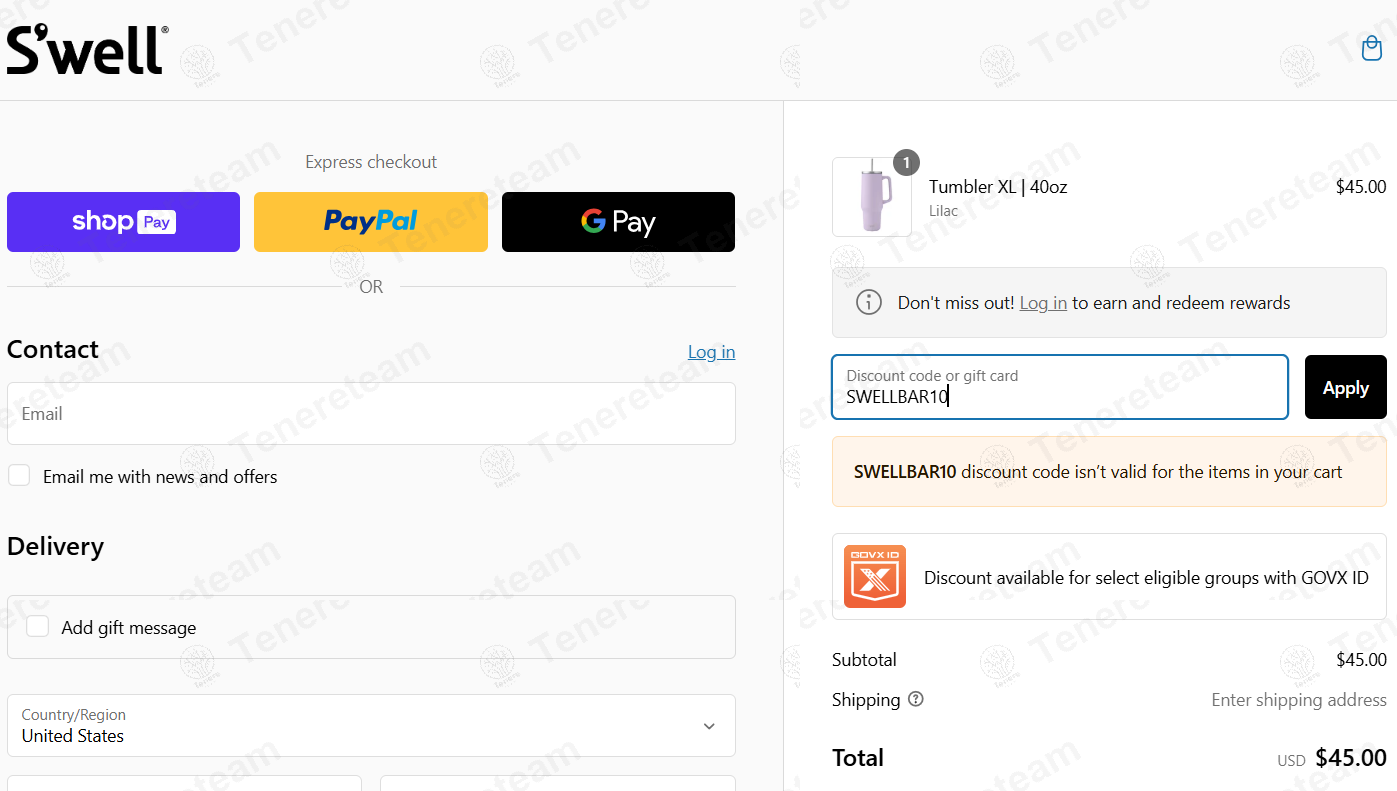Click the Total amount $45.00
This screenshot has width=1397, height=791.
point(1350,758)
